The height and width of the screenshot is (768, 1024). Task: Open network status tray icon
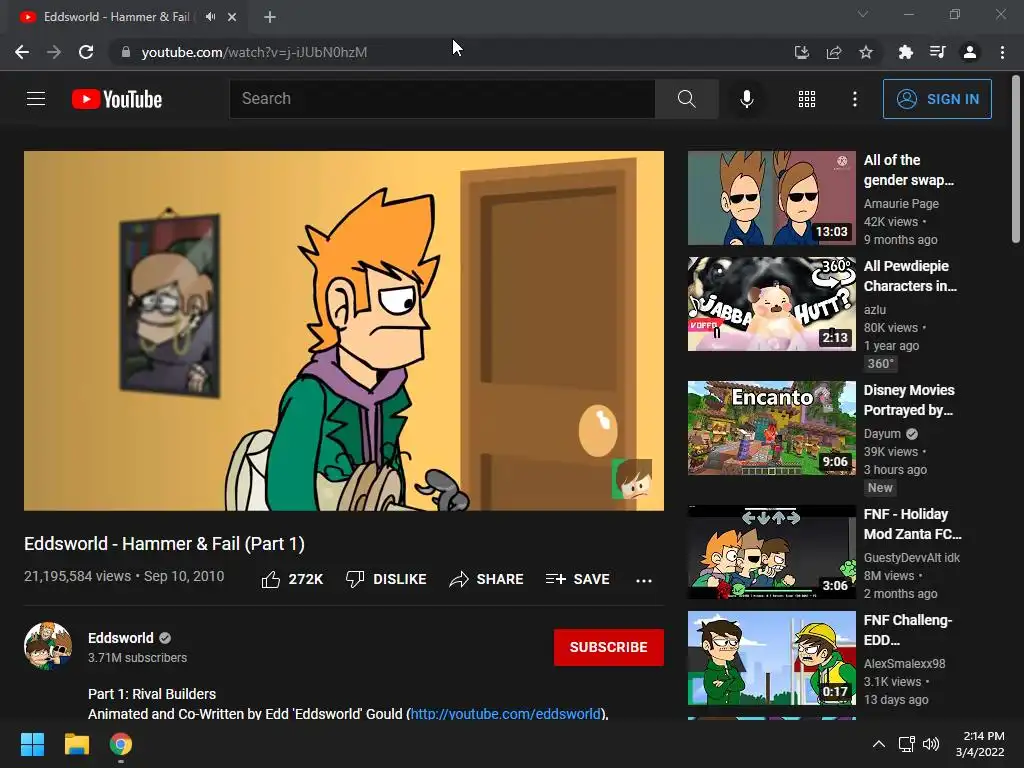click(x=906, y=744)
